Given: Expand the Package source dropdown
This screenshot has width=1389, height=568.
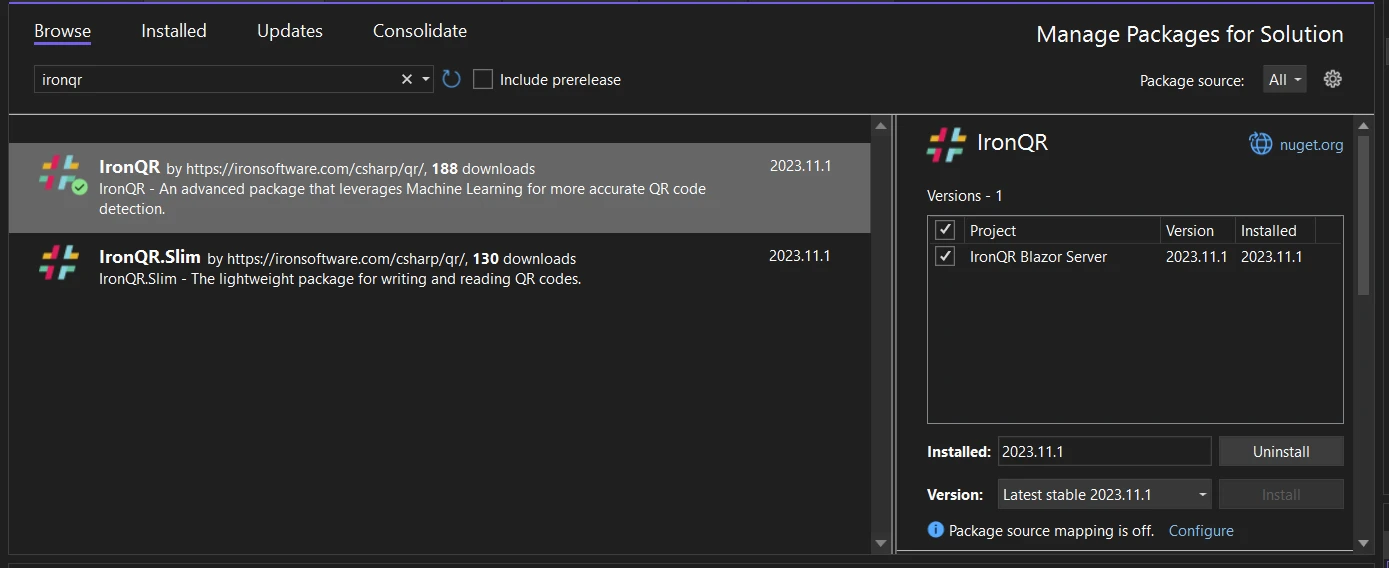Looking at the screenshot, I should click(x=1285, y=80).
